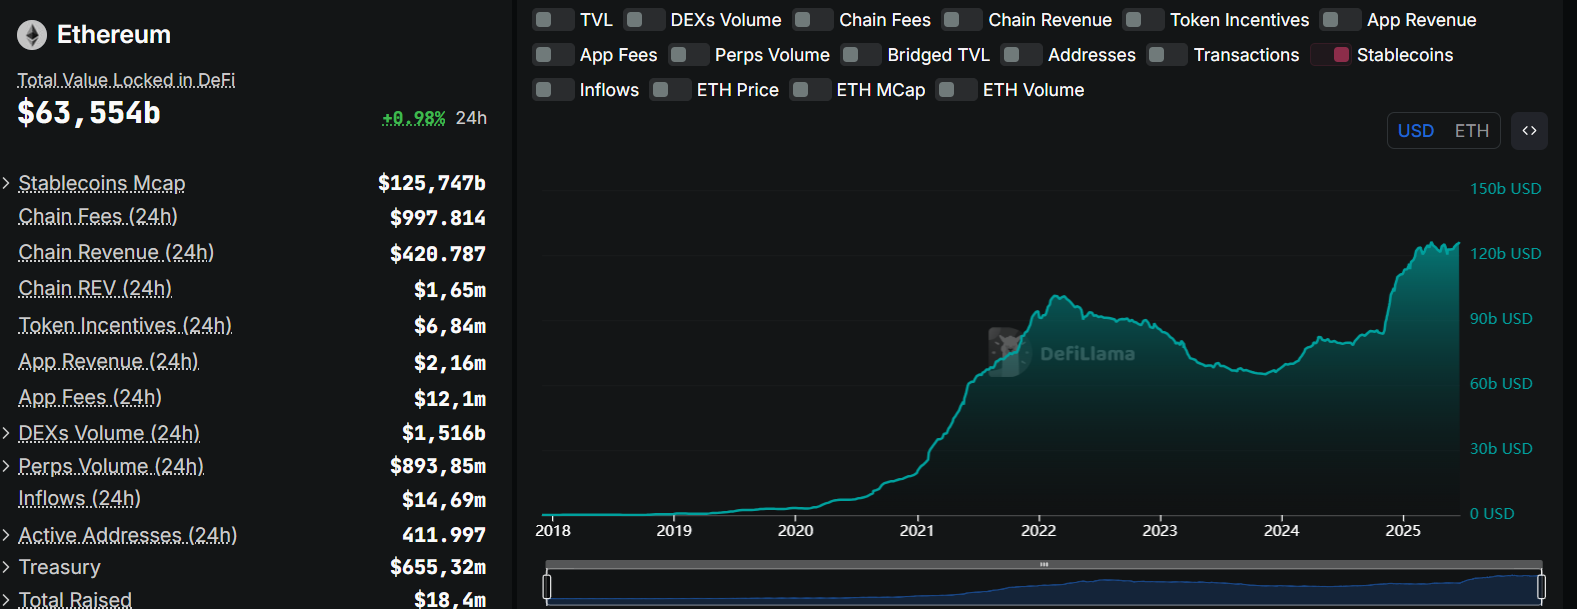
Task: Enable the ETH Price toggle
Action: tap(670, 90)
